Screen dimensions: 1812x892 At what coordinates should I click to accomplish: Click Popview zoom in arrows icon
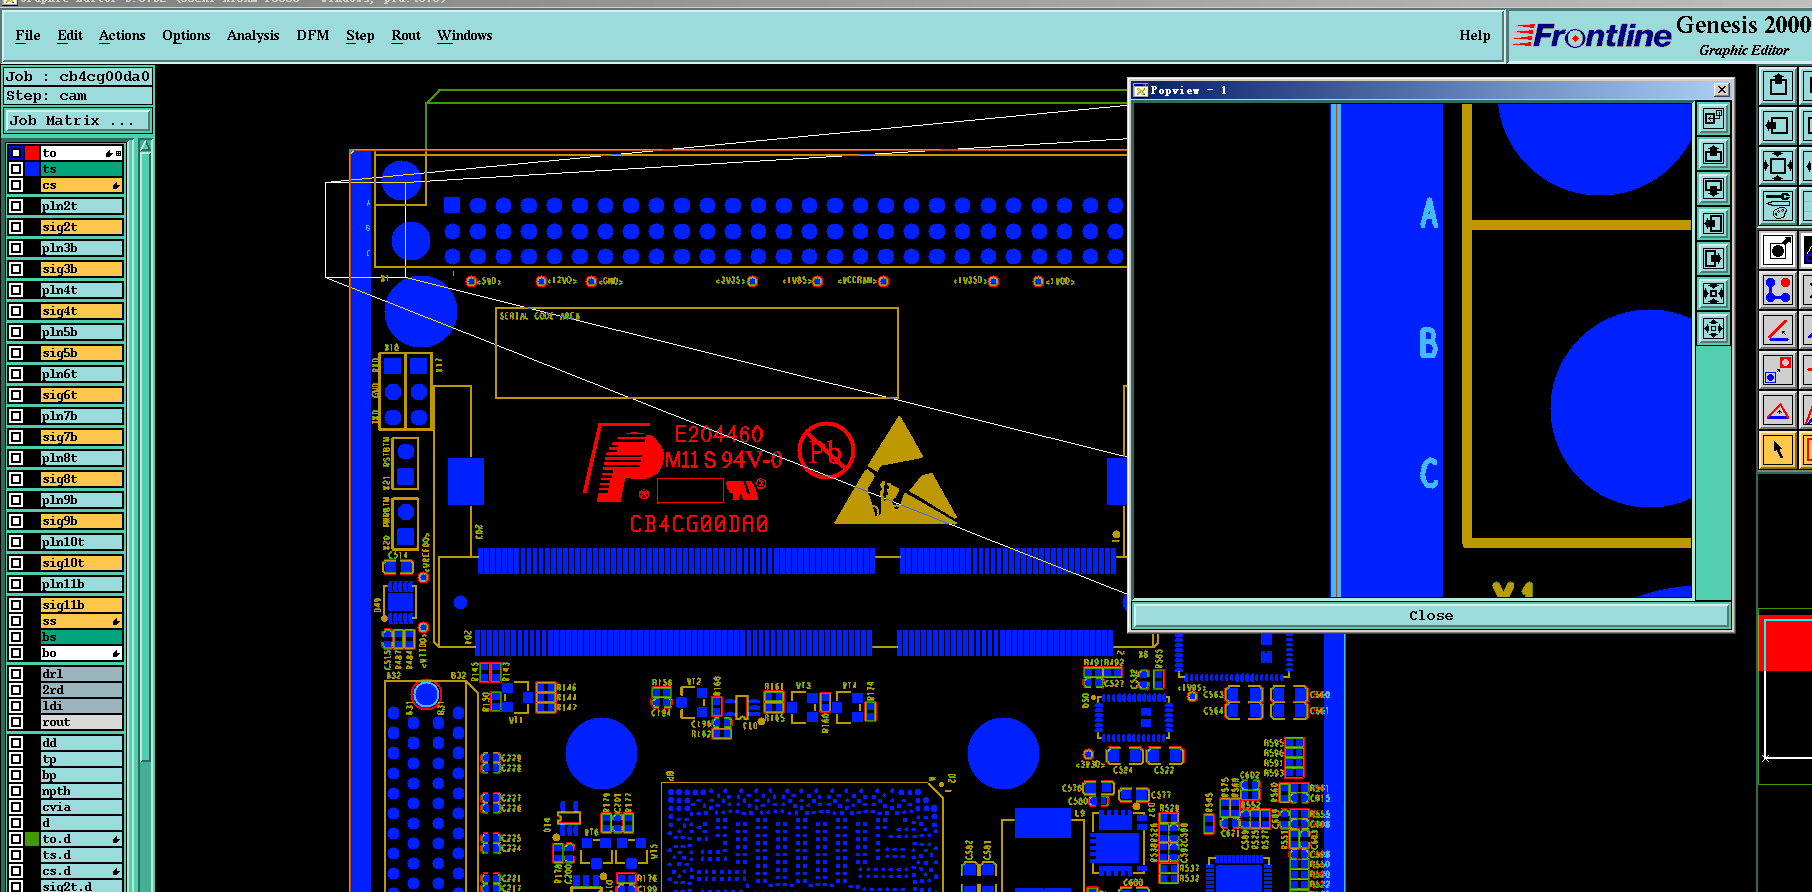pos(1714,293)
